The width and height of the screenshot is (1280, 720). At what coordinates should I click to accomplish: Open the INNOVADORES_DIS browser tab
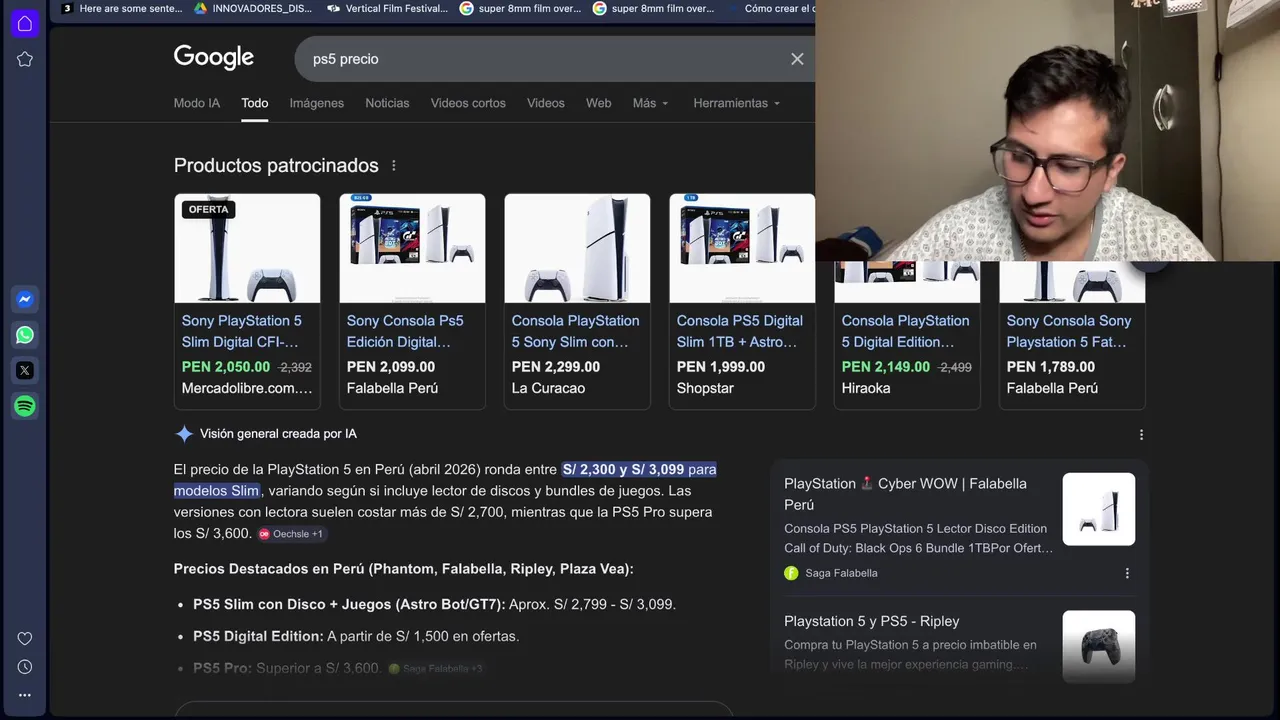pyautogui.click(x=252, y=8)
